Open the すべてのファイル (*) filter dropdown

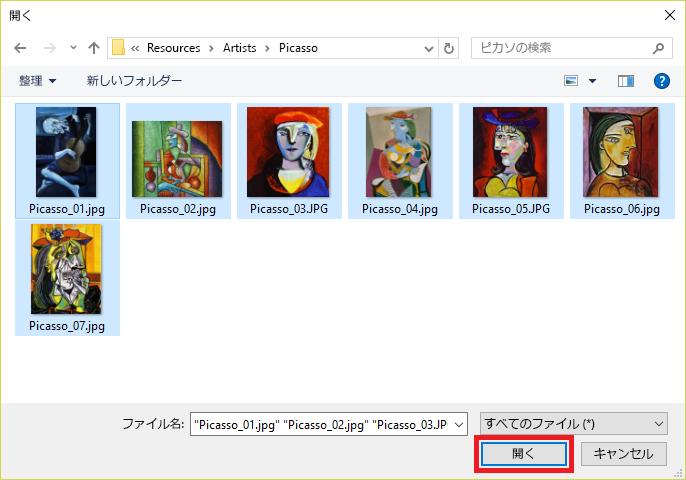(x=574, y=424)
